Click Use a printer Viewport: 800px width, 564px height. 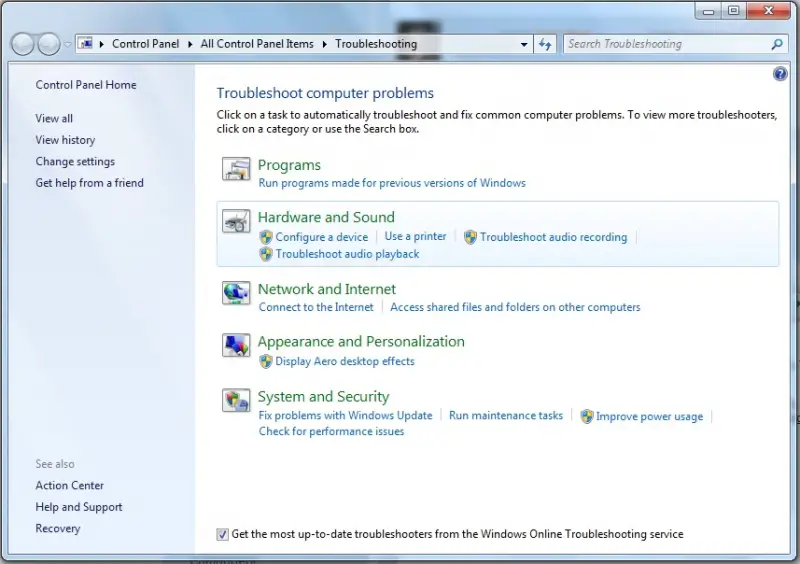click(x=415, y=236)
